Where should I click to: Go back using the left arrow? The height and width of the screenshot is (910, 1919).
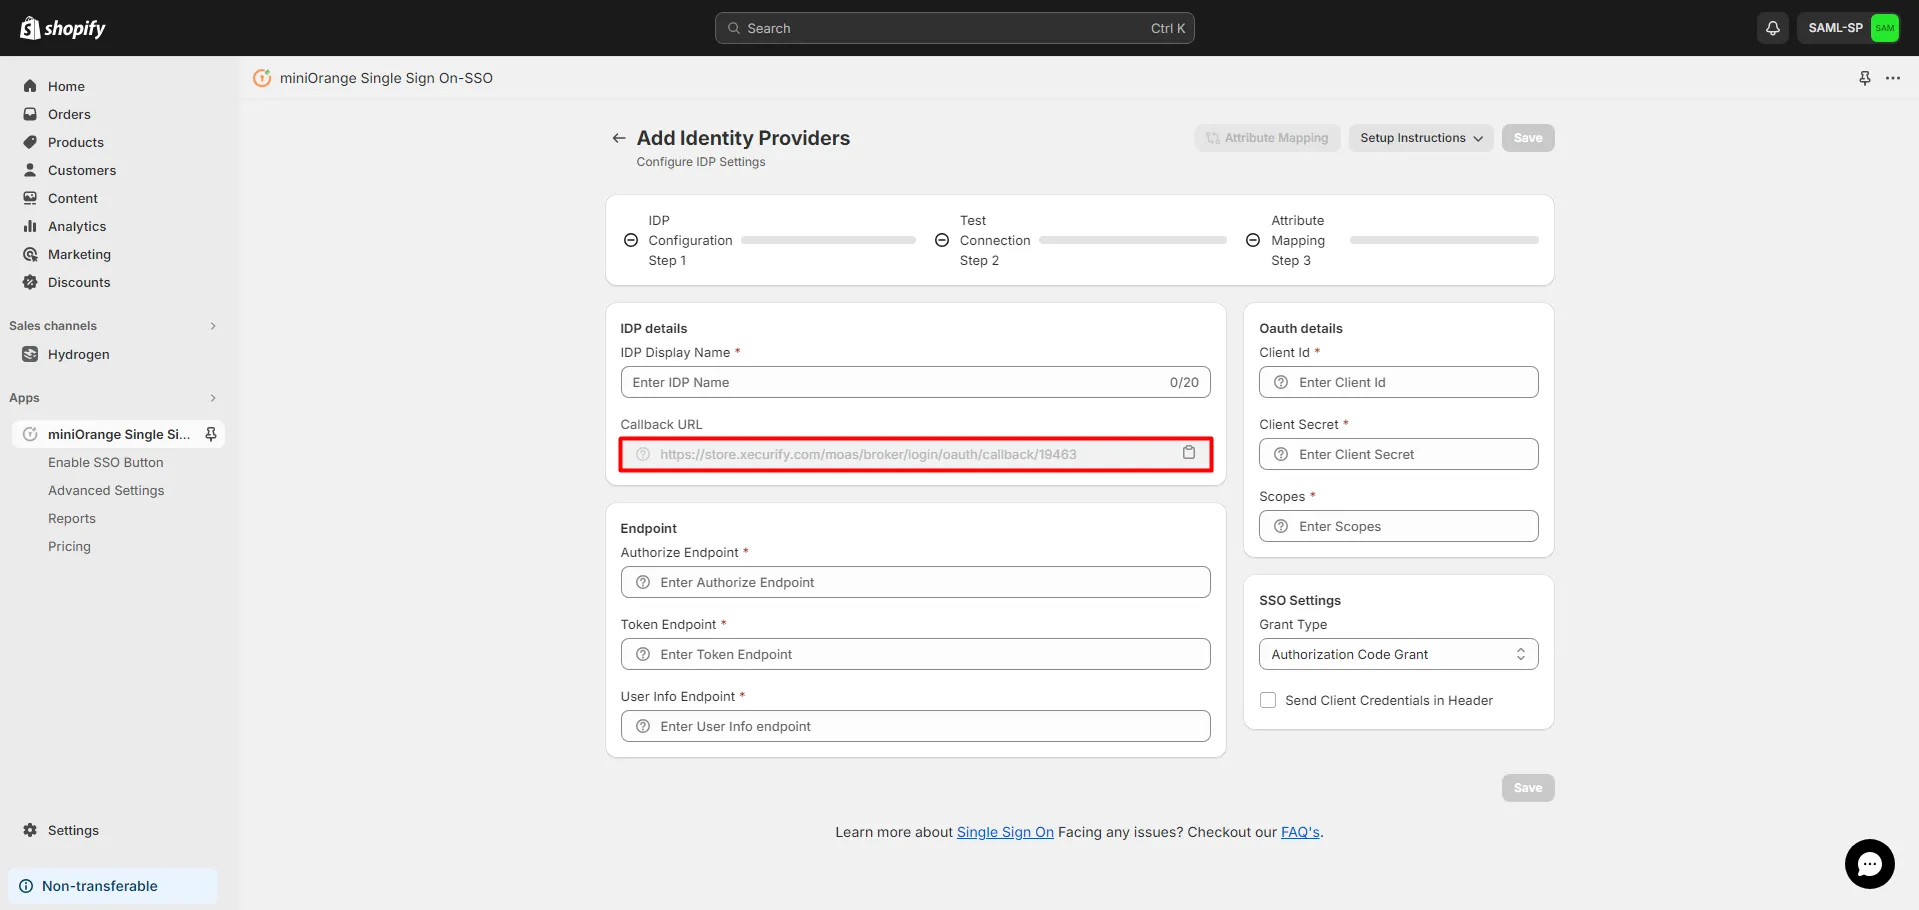[x=619, y=138]
